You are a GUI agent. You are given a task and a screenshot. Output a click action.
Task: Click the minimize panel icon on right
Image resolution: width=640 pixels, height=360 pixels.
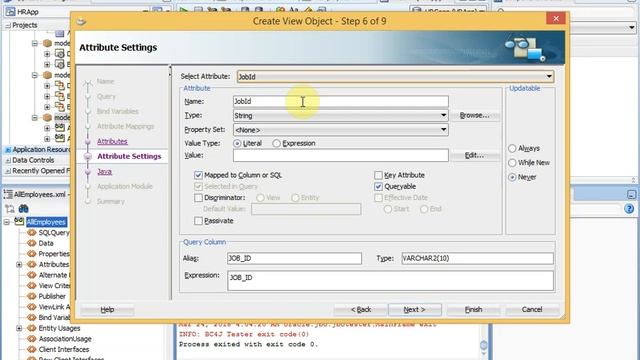click(631, 195)
